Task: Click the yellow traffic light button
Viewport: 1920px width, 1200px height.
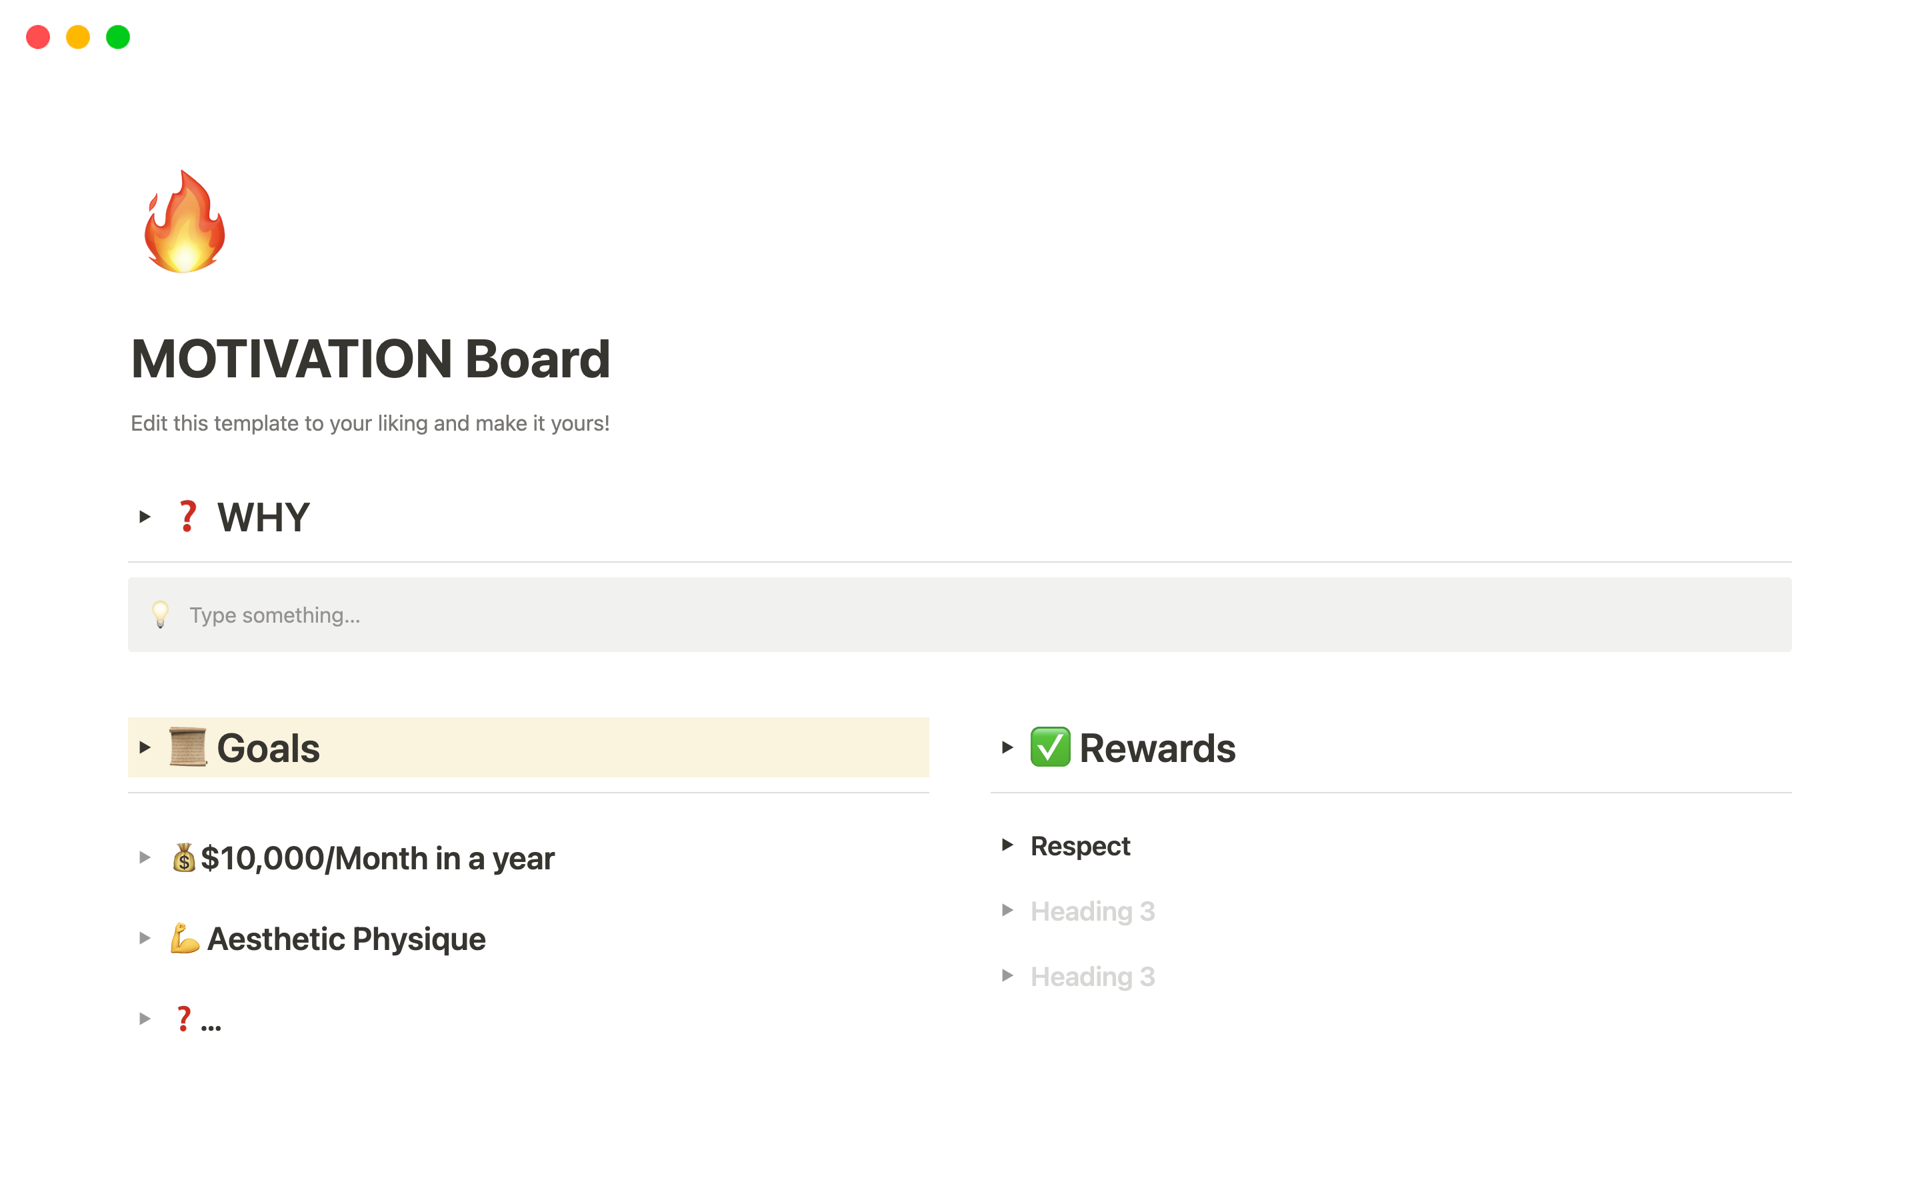Action: tap(77, 37)
